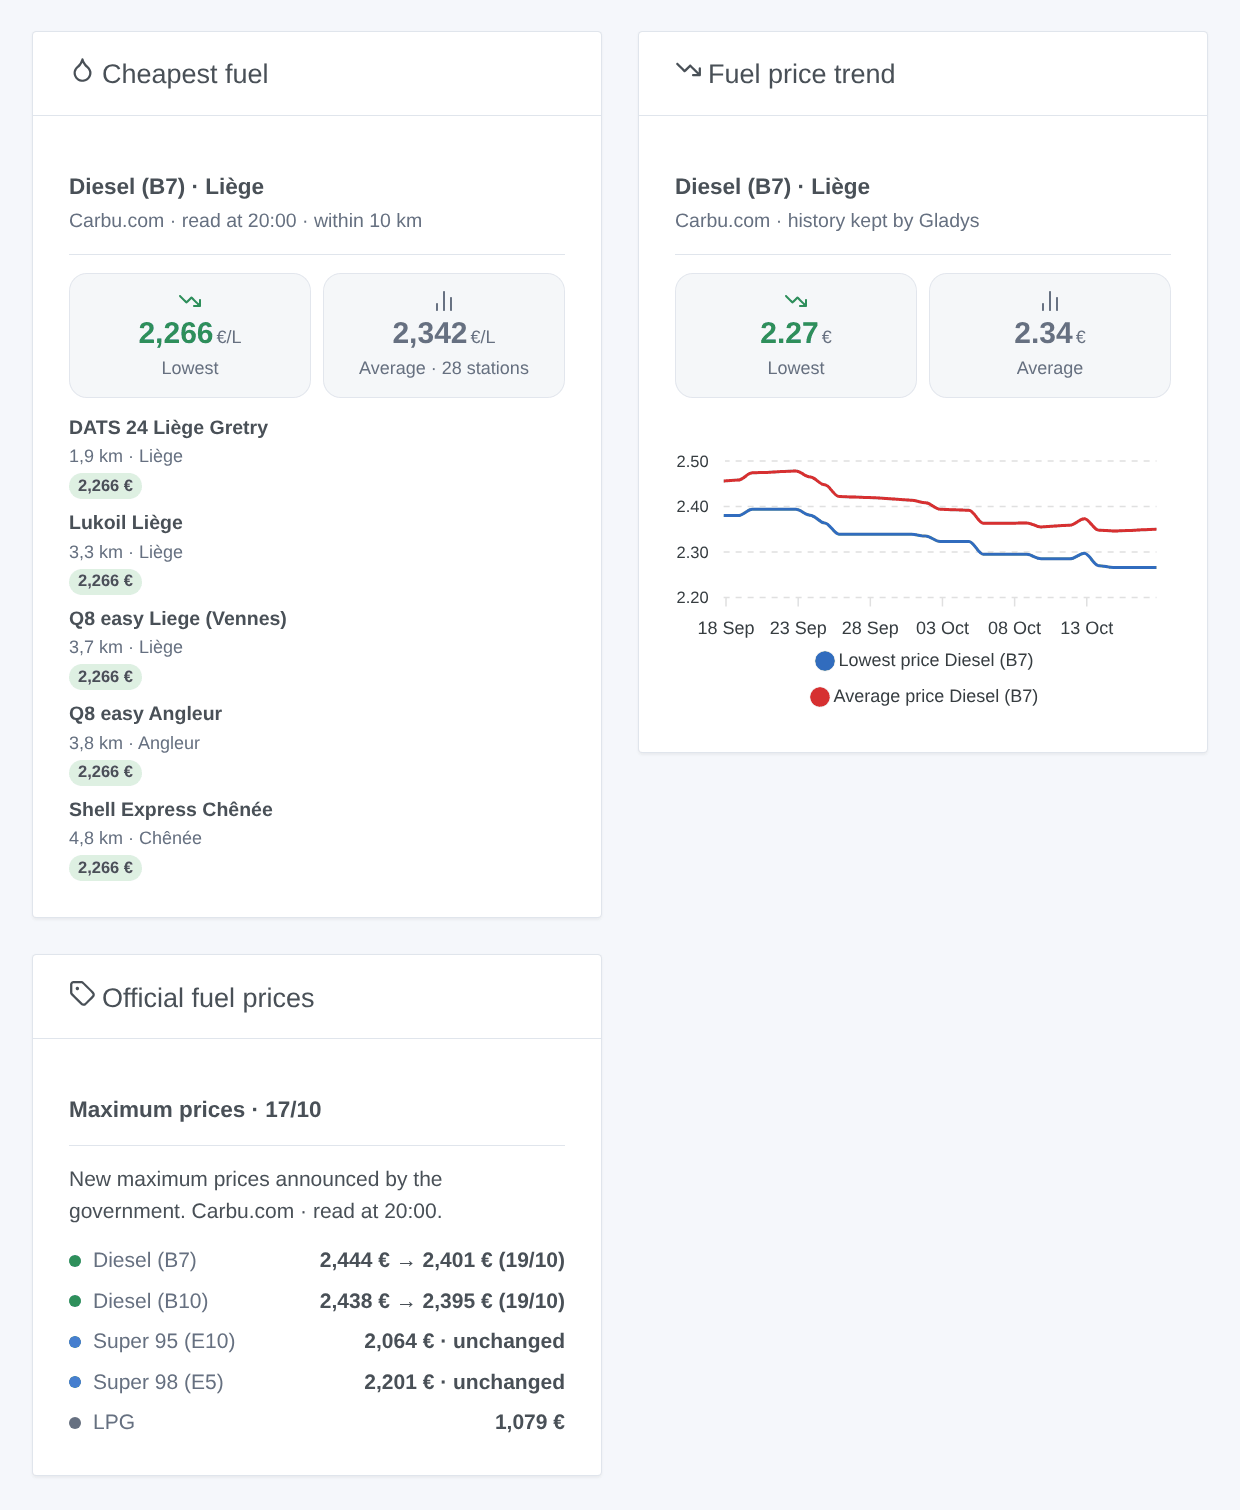Image resolution: width=1240 pixels, height=1510 pixels.
Task: Click the bar chart icon above 2,342 €/L
Action: [x=444, y=301]
